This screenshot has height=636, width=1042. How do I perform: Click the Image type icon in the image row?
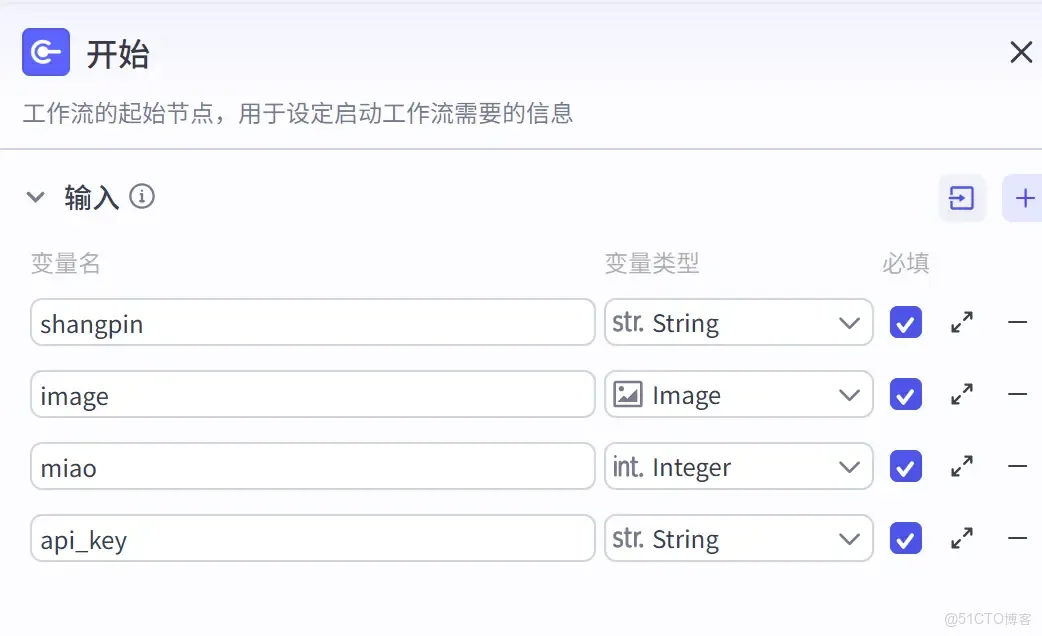tap(630, 394)
